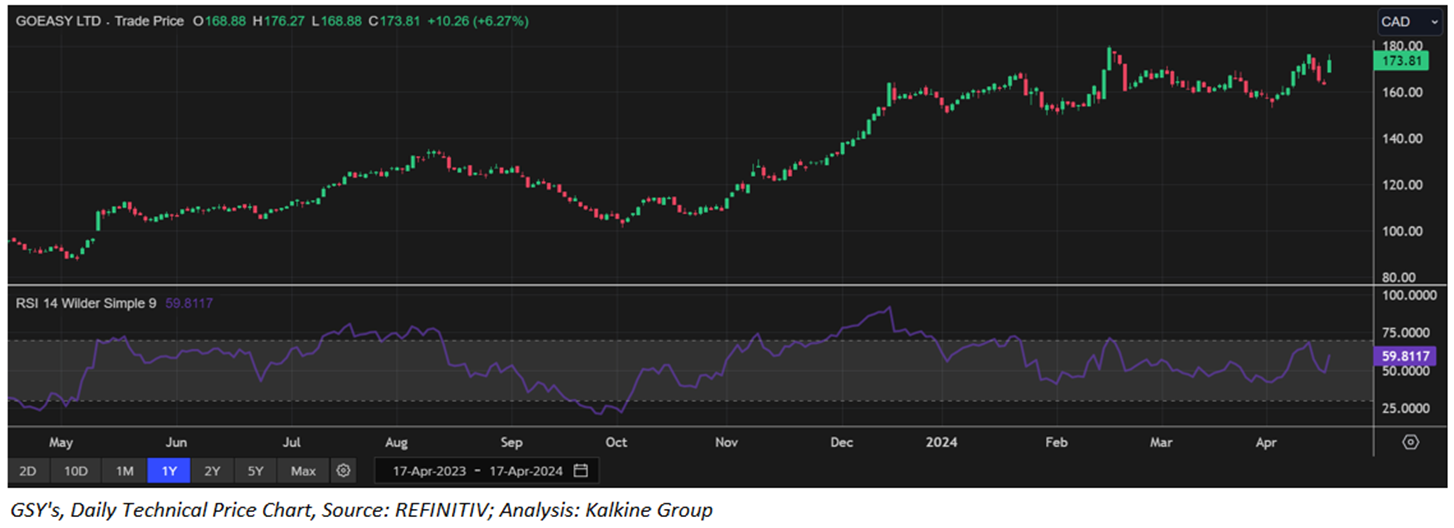Screen dimensions: 1454x528
Task: Click the 2024 label on time axis
Action: pos(940,441)
